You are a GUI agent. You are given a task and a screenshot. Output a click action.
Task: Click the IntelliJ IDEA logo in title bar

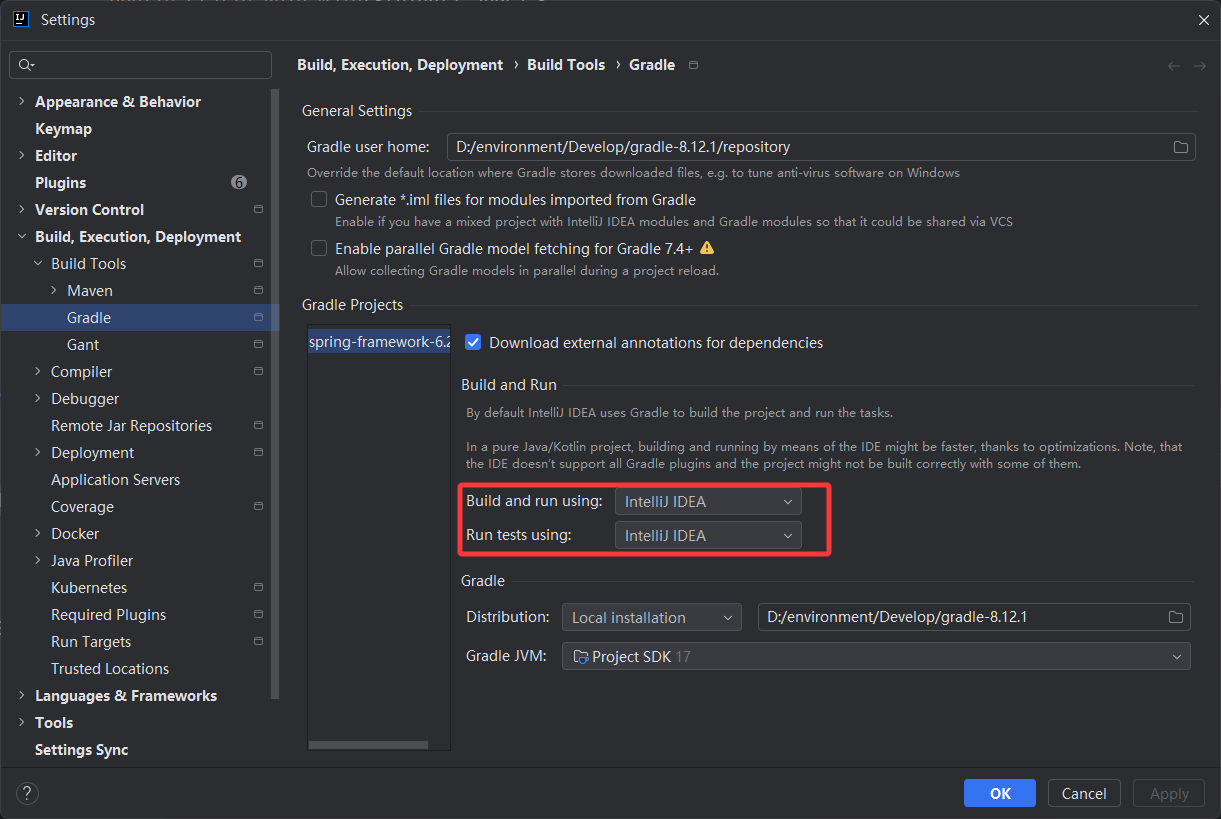20,19
